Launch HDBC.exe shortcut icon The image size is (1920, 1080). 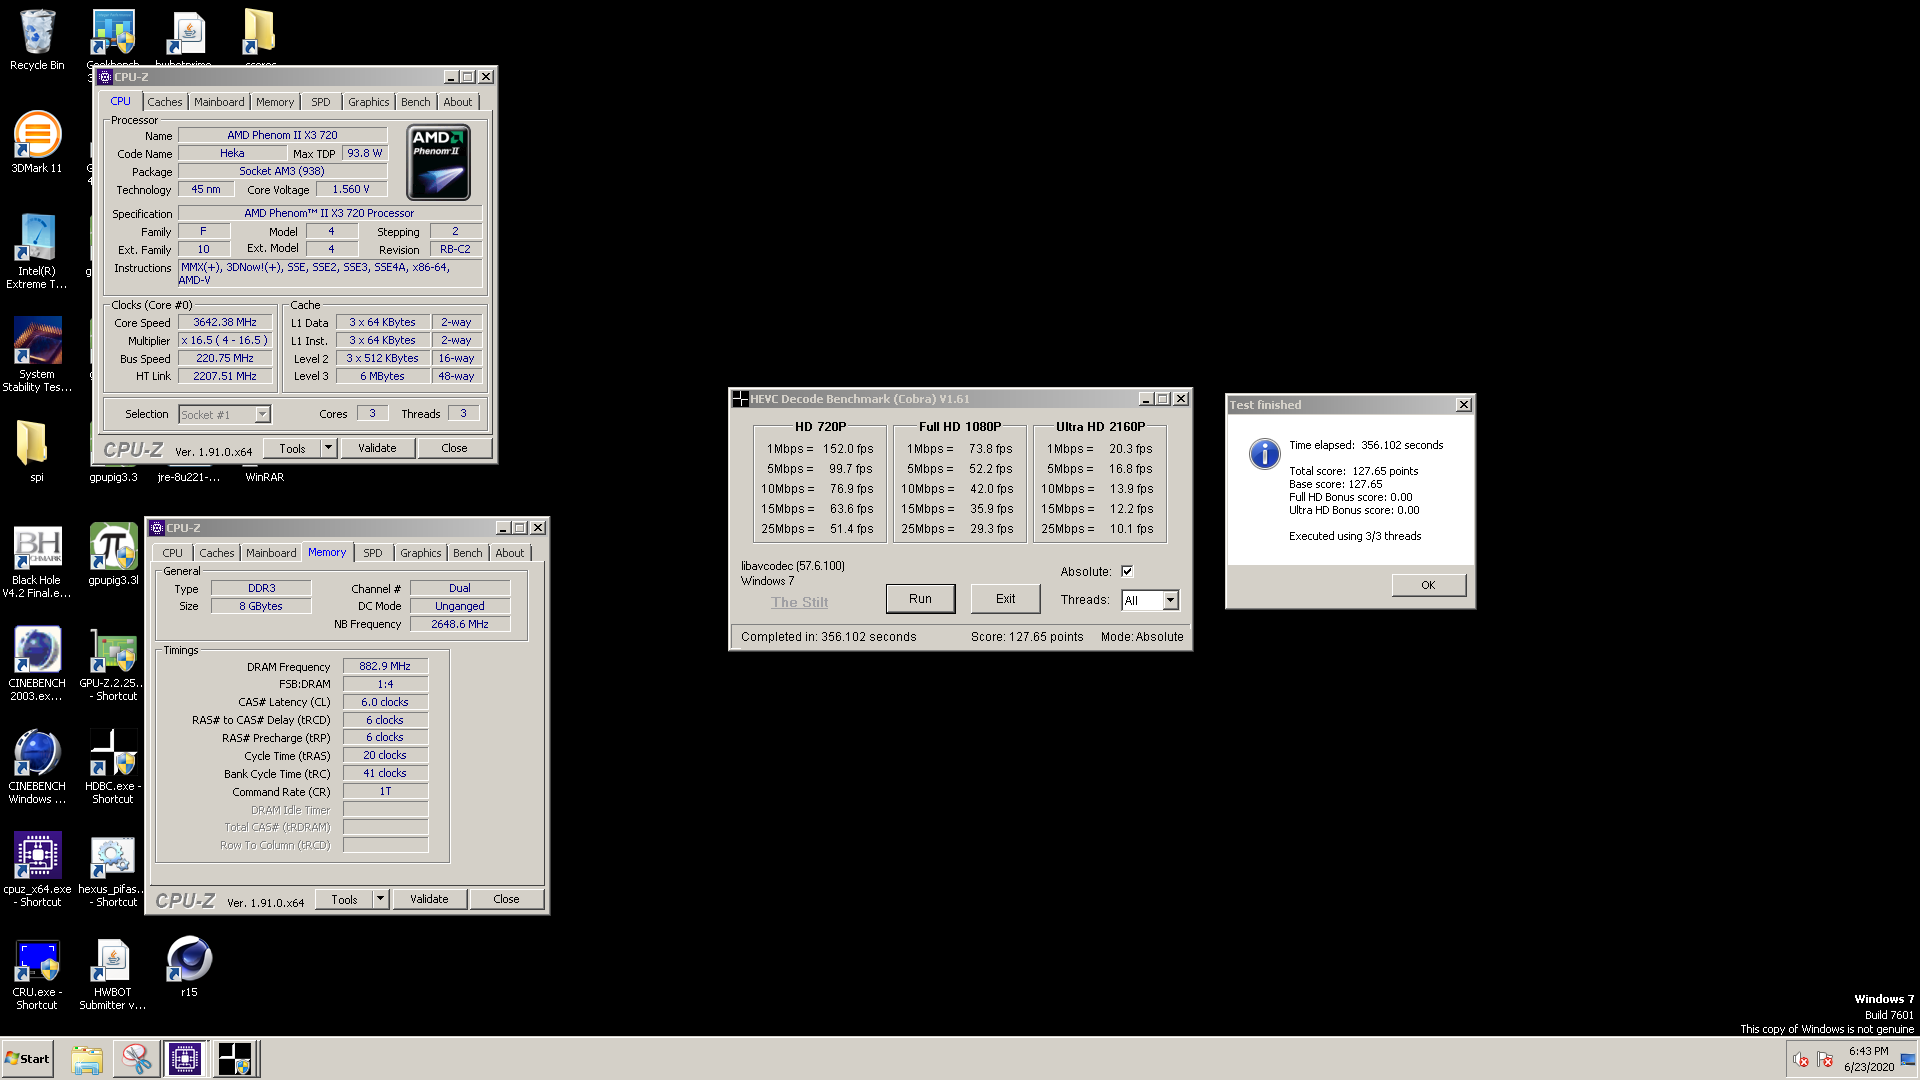click(113, 767)
